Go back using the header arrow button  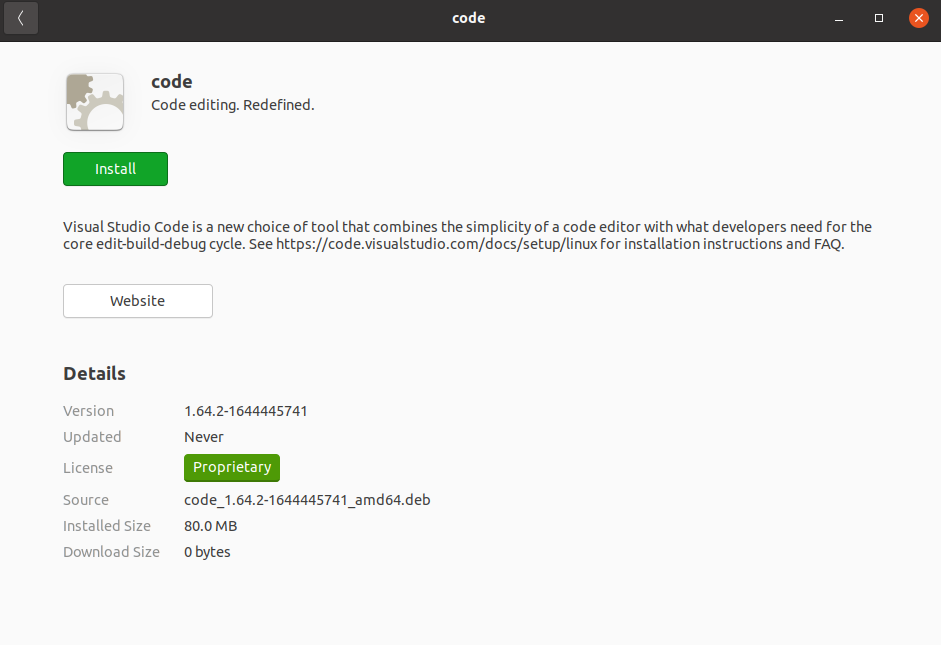click(x=21, y=18)
